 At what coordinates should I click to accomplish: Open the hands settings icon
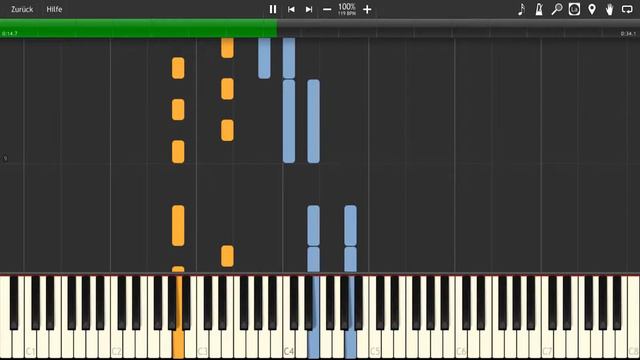pos(609,9)
